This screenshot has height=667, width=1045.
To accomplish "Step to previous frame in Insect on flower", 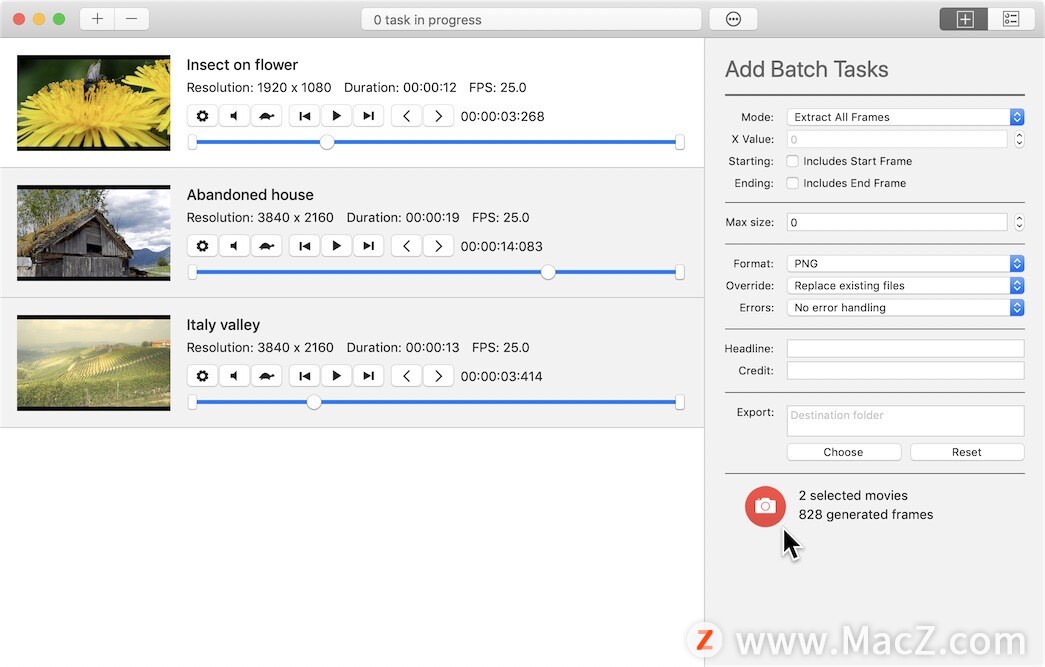I will pos(407,116).
